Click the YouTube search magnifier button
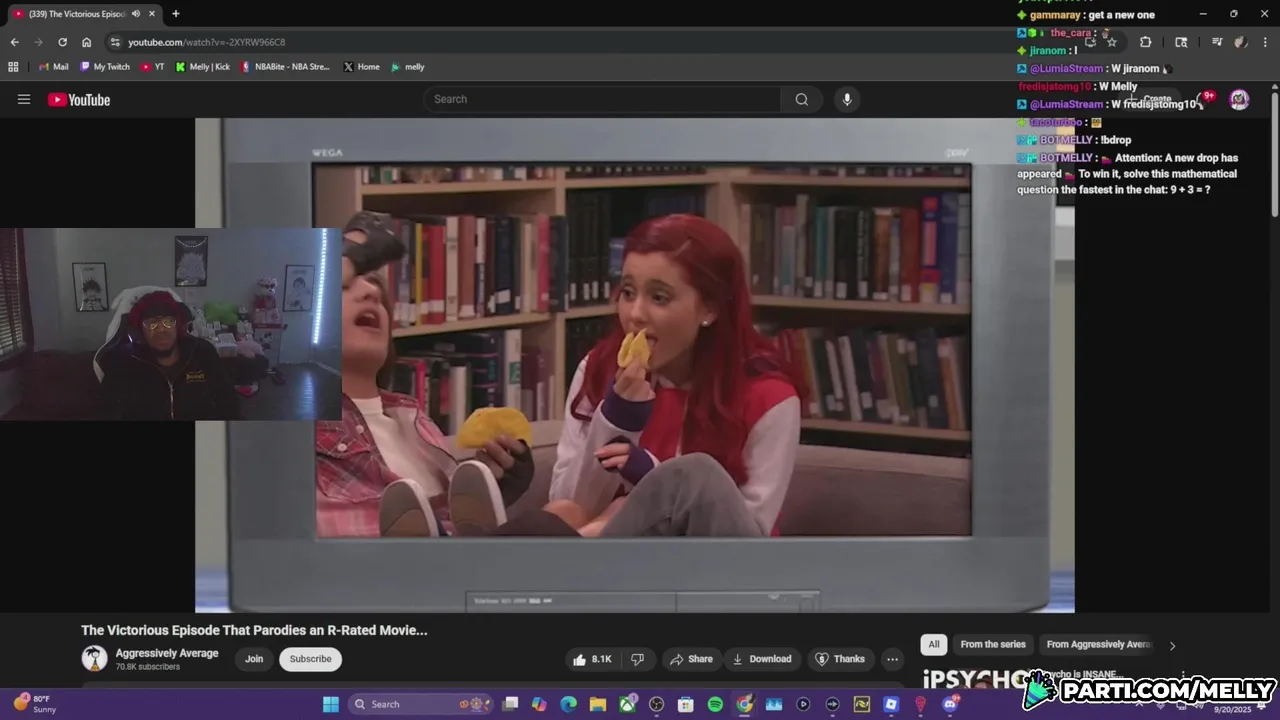Screen dimensions: 1280x720 [801, 99]
